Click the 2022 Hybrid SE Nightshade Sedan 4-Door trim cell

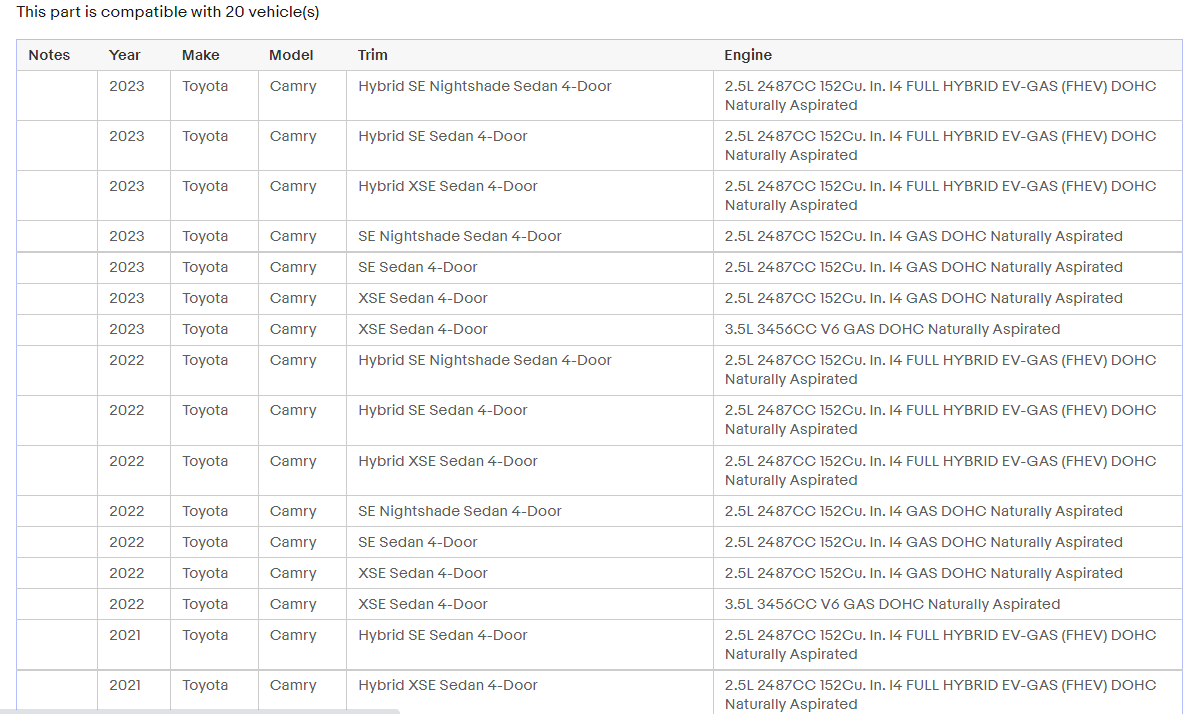(530, 370)
